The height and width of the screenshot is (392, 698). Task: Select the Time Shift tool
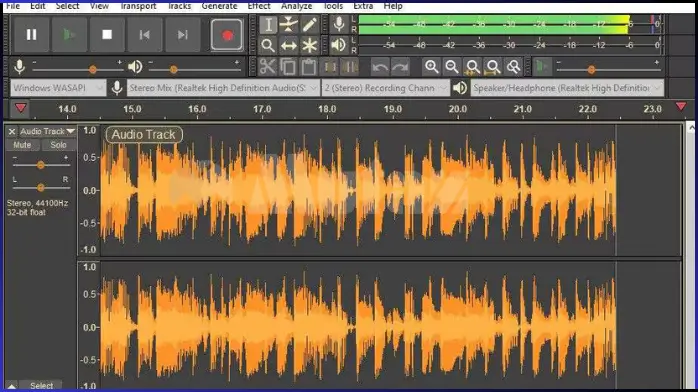(288, 45)
